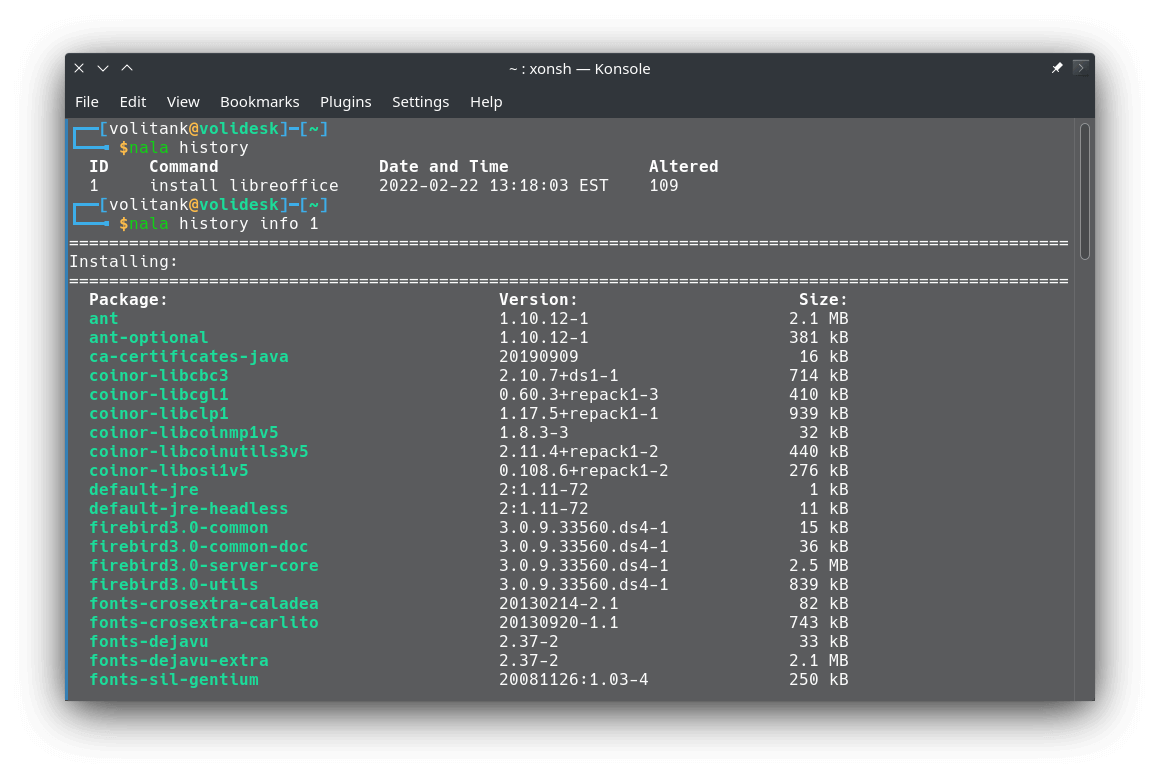Viewport: 1160px width, 778px height.
Task: Click the 'fonts-dejavu-extra' package name
Action: (179, 661)
